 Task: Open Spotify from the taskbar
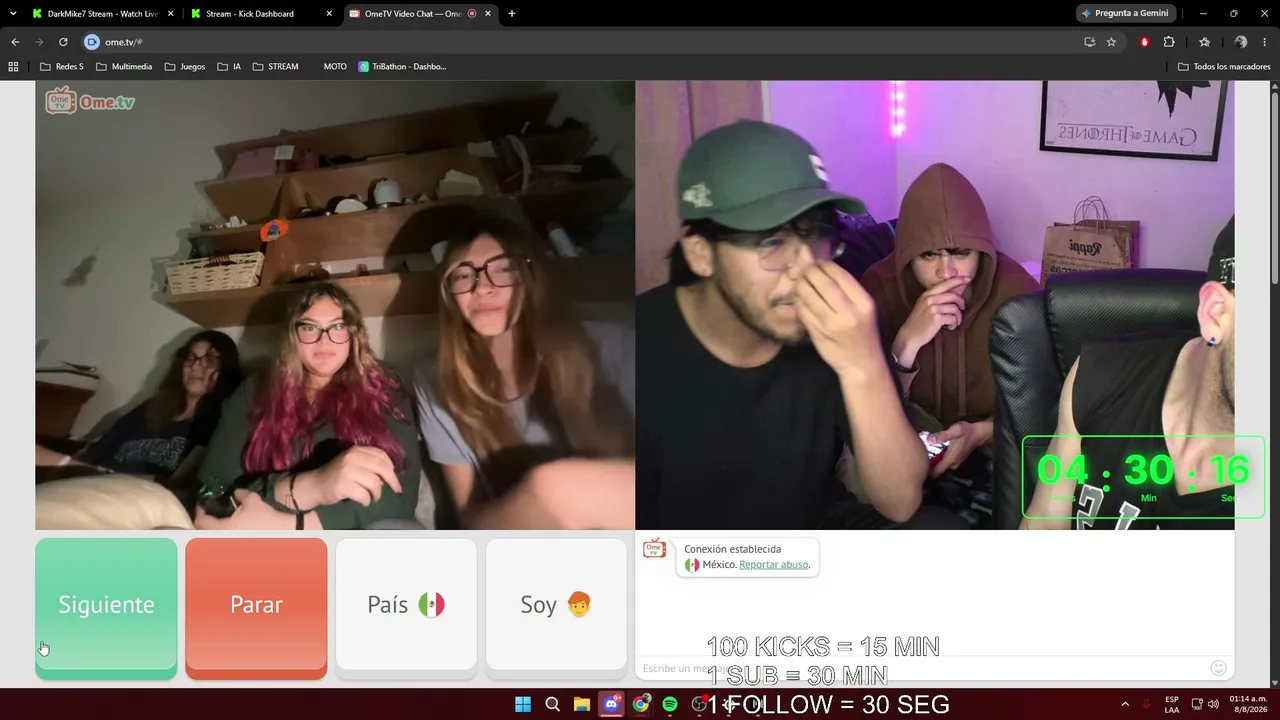[670, 704]
